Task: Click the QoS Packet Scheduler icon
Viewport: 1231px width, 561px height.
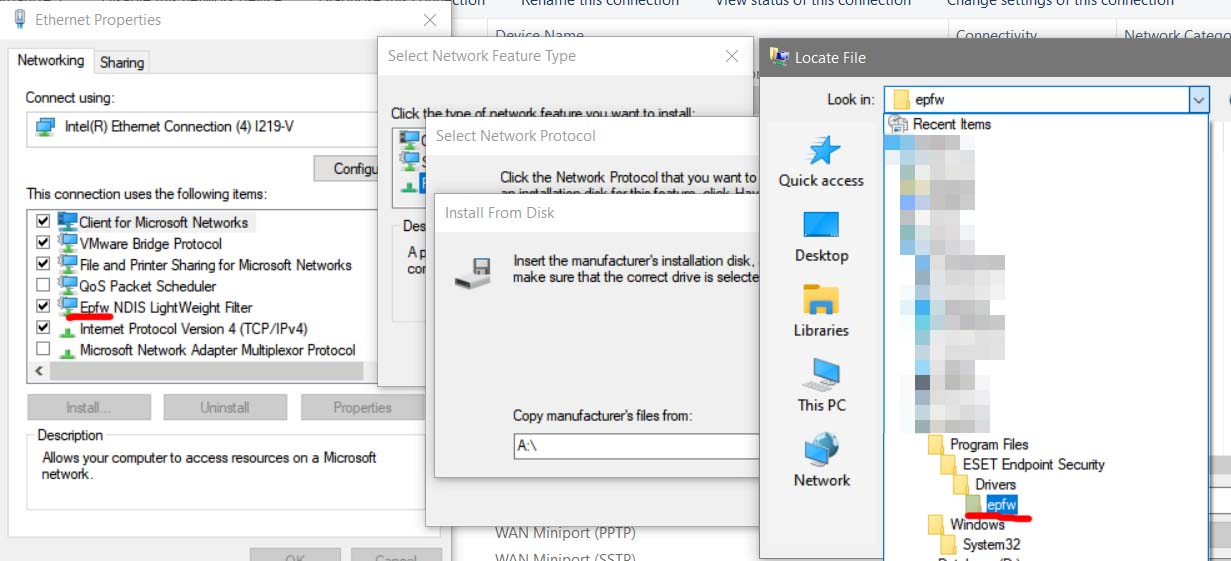Action: click(68, 285)
